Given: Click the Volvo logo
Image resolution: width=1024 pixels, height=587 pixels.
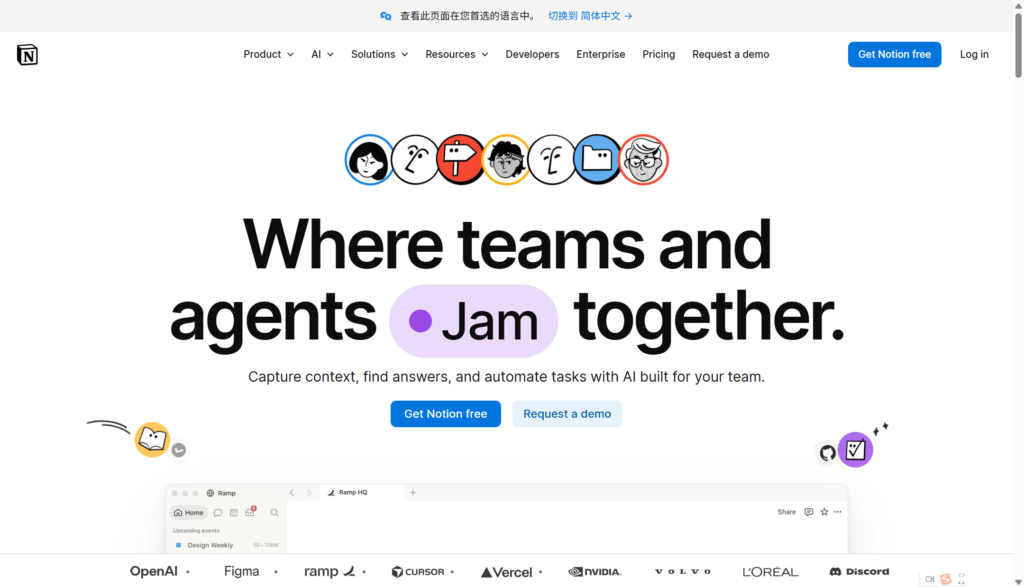Looking at the screenshot, I should point(682,571).
